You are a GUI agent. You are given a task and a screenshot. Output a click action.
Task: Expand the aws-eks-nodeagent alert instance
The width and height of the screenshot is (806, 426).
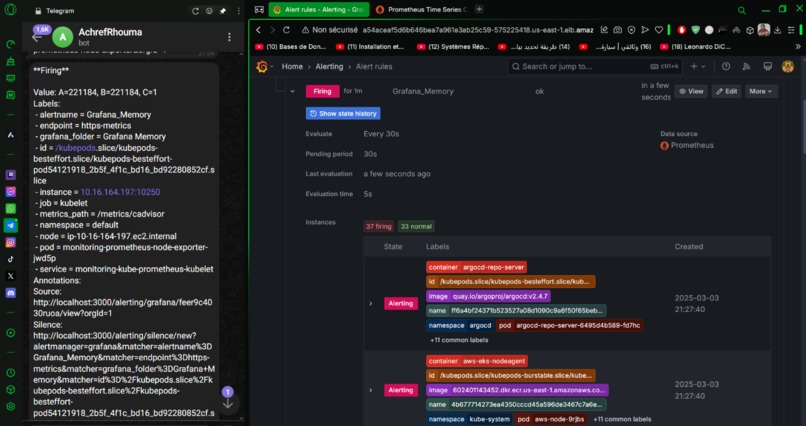tap(371, 391)
